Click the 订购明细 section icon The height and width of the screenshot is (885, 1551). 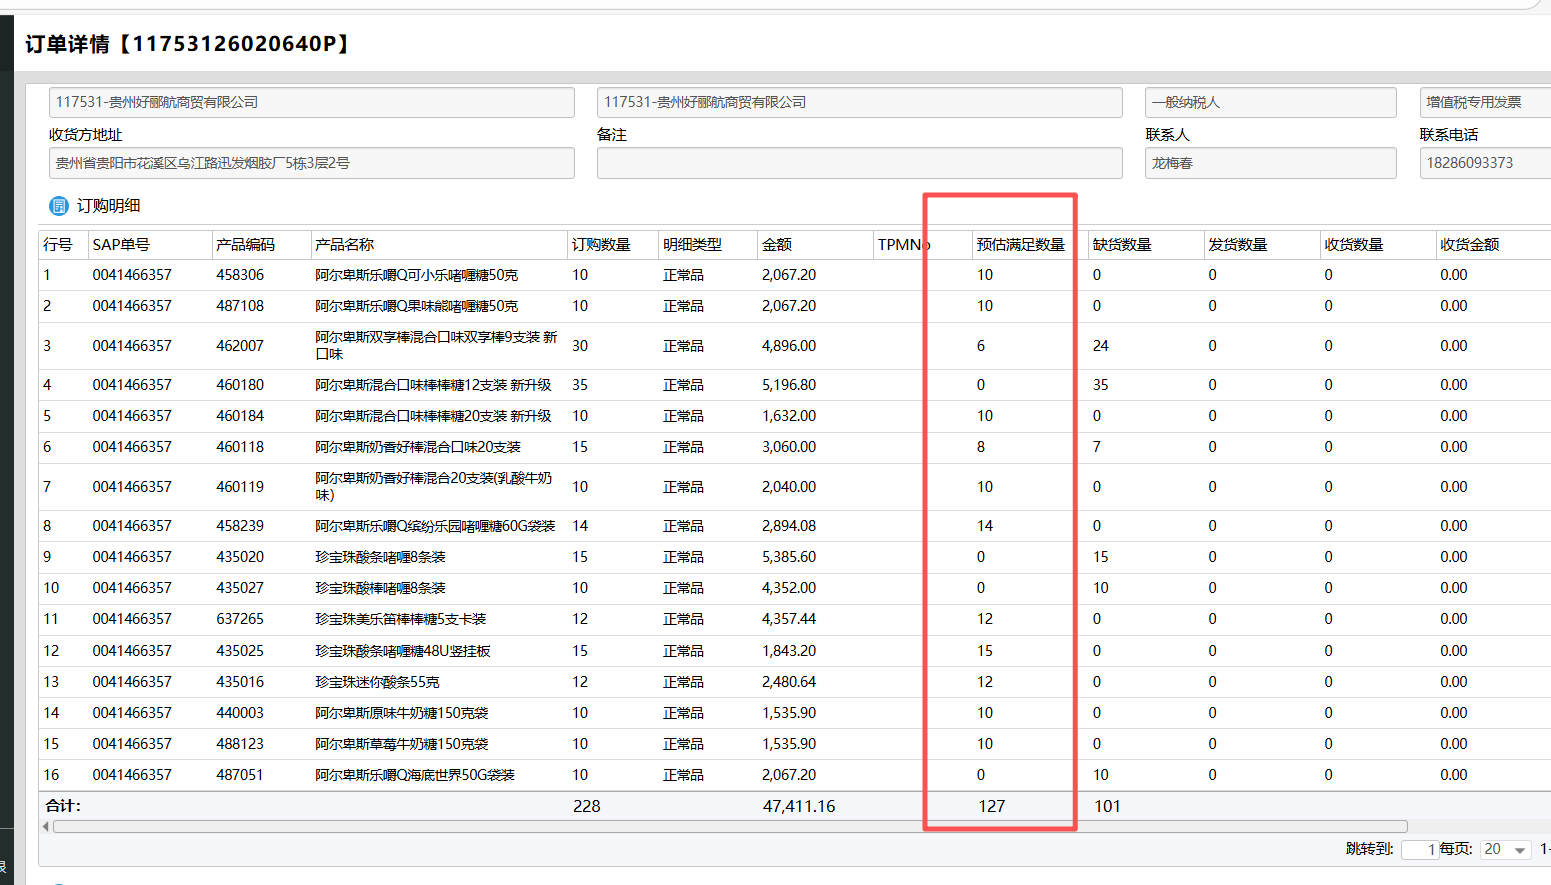click(x=59, y=206)
